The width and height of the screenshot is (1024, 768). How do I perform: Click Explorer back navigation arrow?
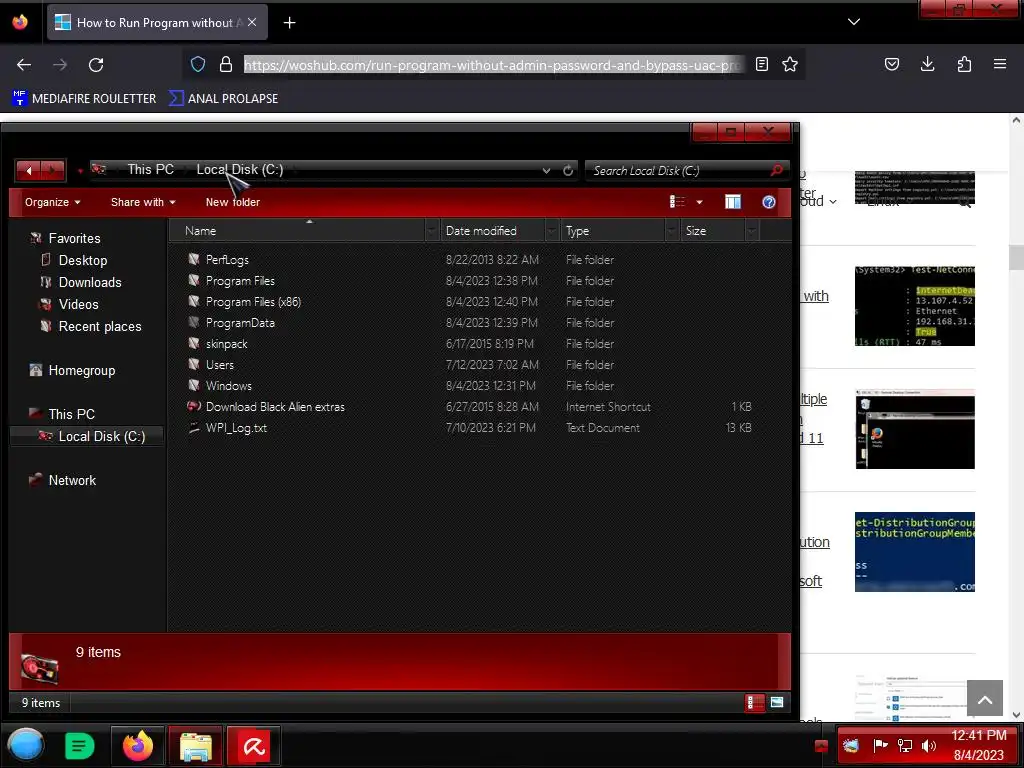pyautogui.click(x=29, y=170)
